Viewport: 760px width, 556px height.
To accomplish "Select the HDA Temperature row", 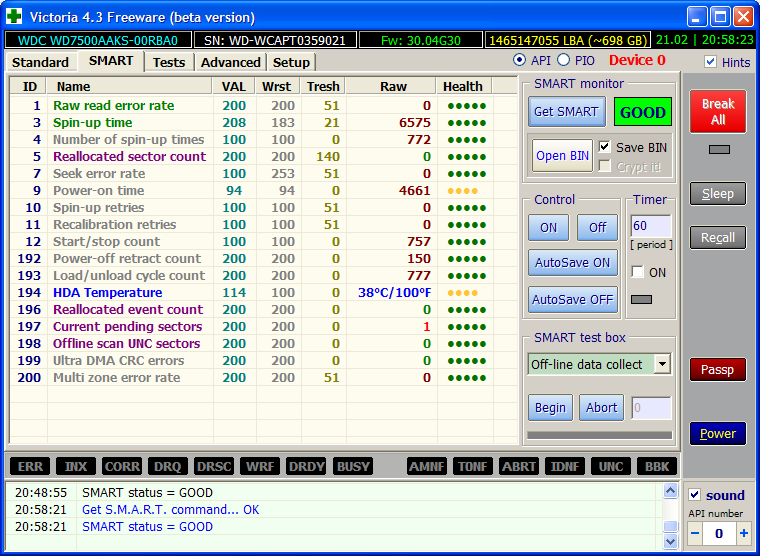I will (x=263, y=293).
